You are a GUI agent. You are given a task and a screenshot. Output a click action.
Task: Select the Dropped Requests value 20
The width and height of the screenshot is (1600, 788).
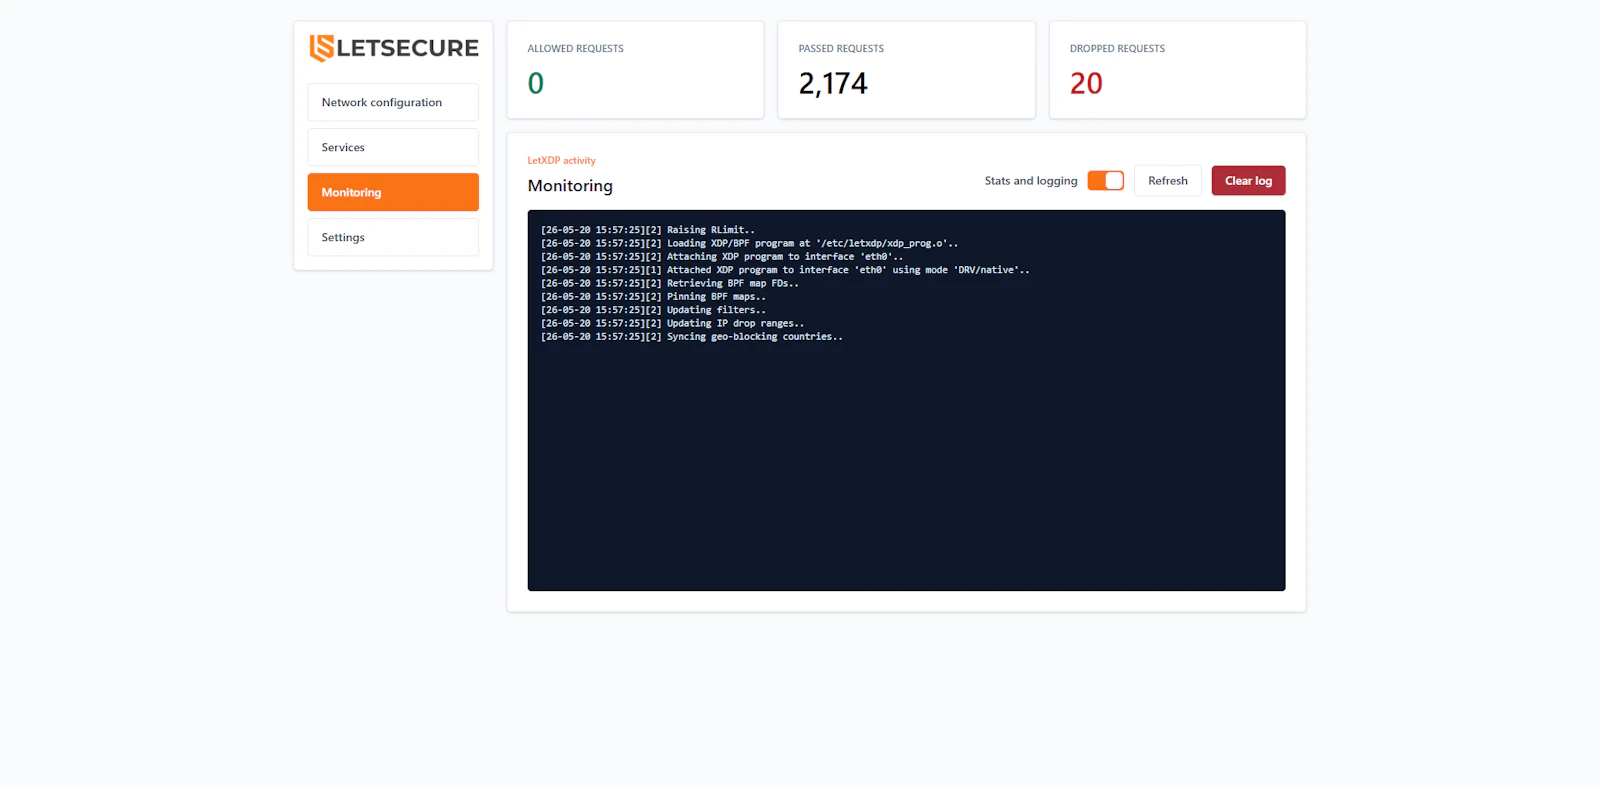pos(1086,83)
